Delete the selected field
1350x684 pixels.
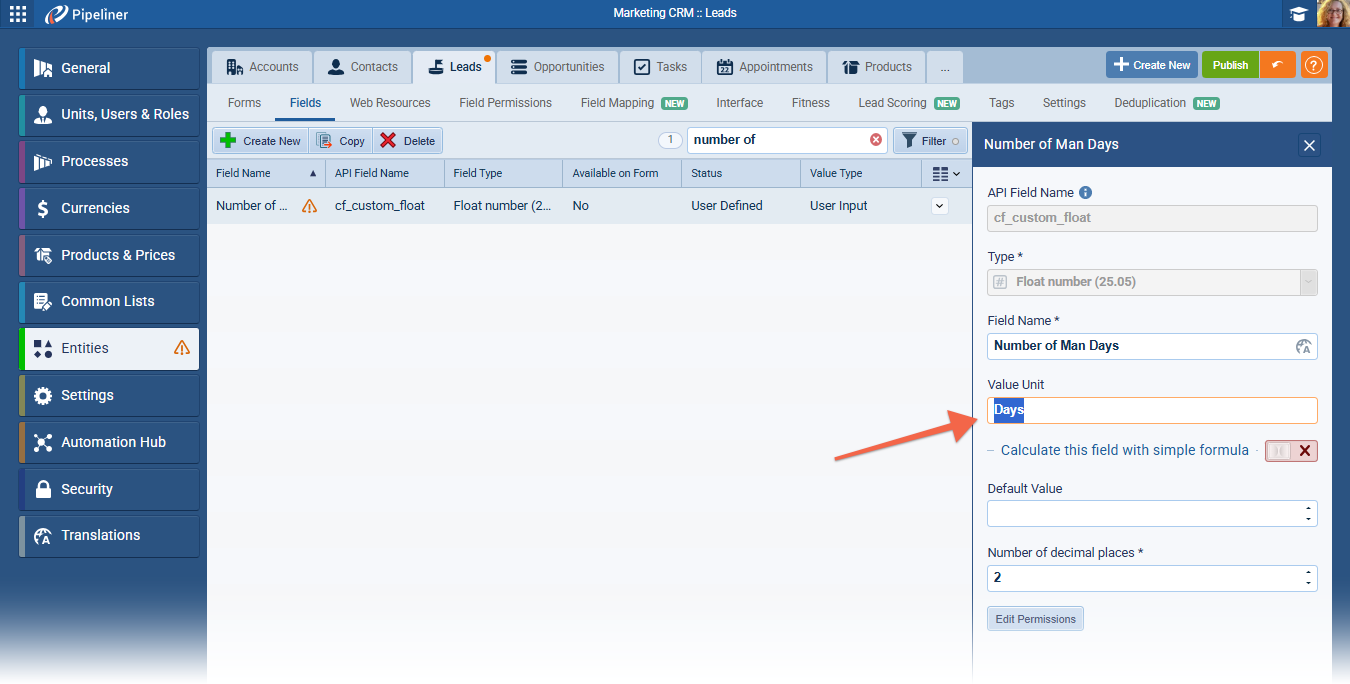[x=408, y=141]
